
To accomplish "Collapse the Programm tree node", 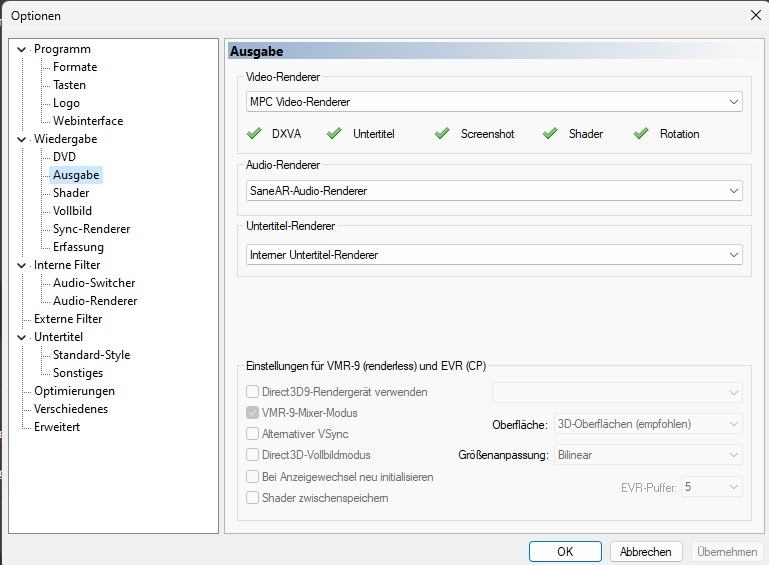I will (22, 50).
